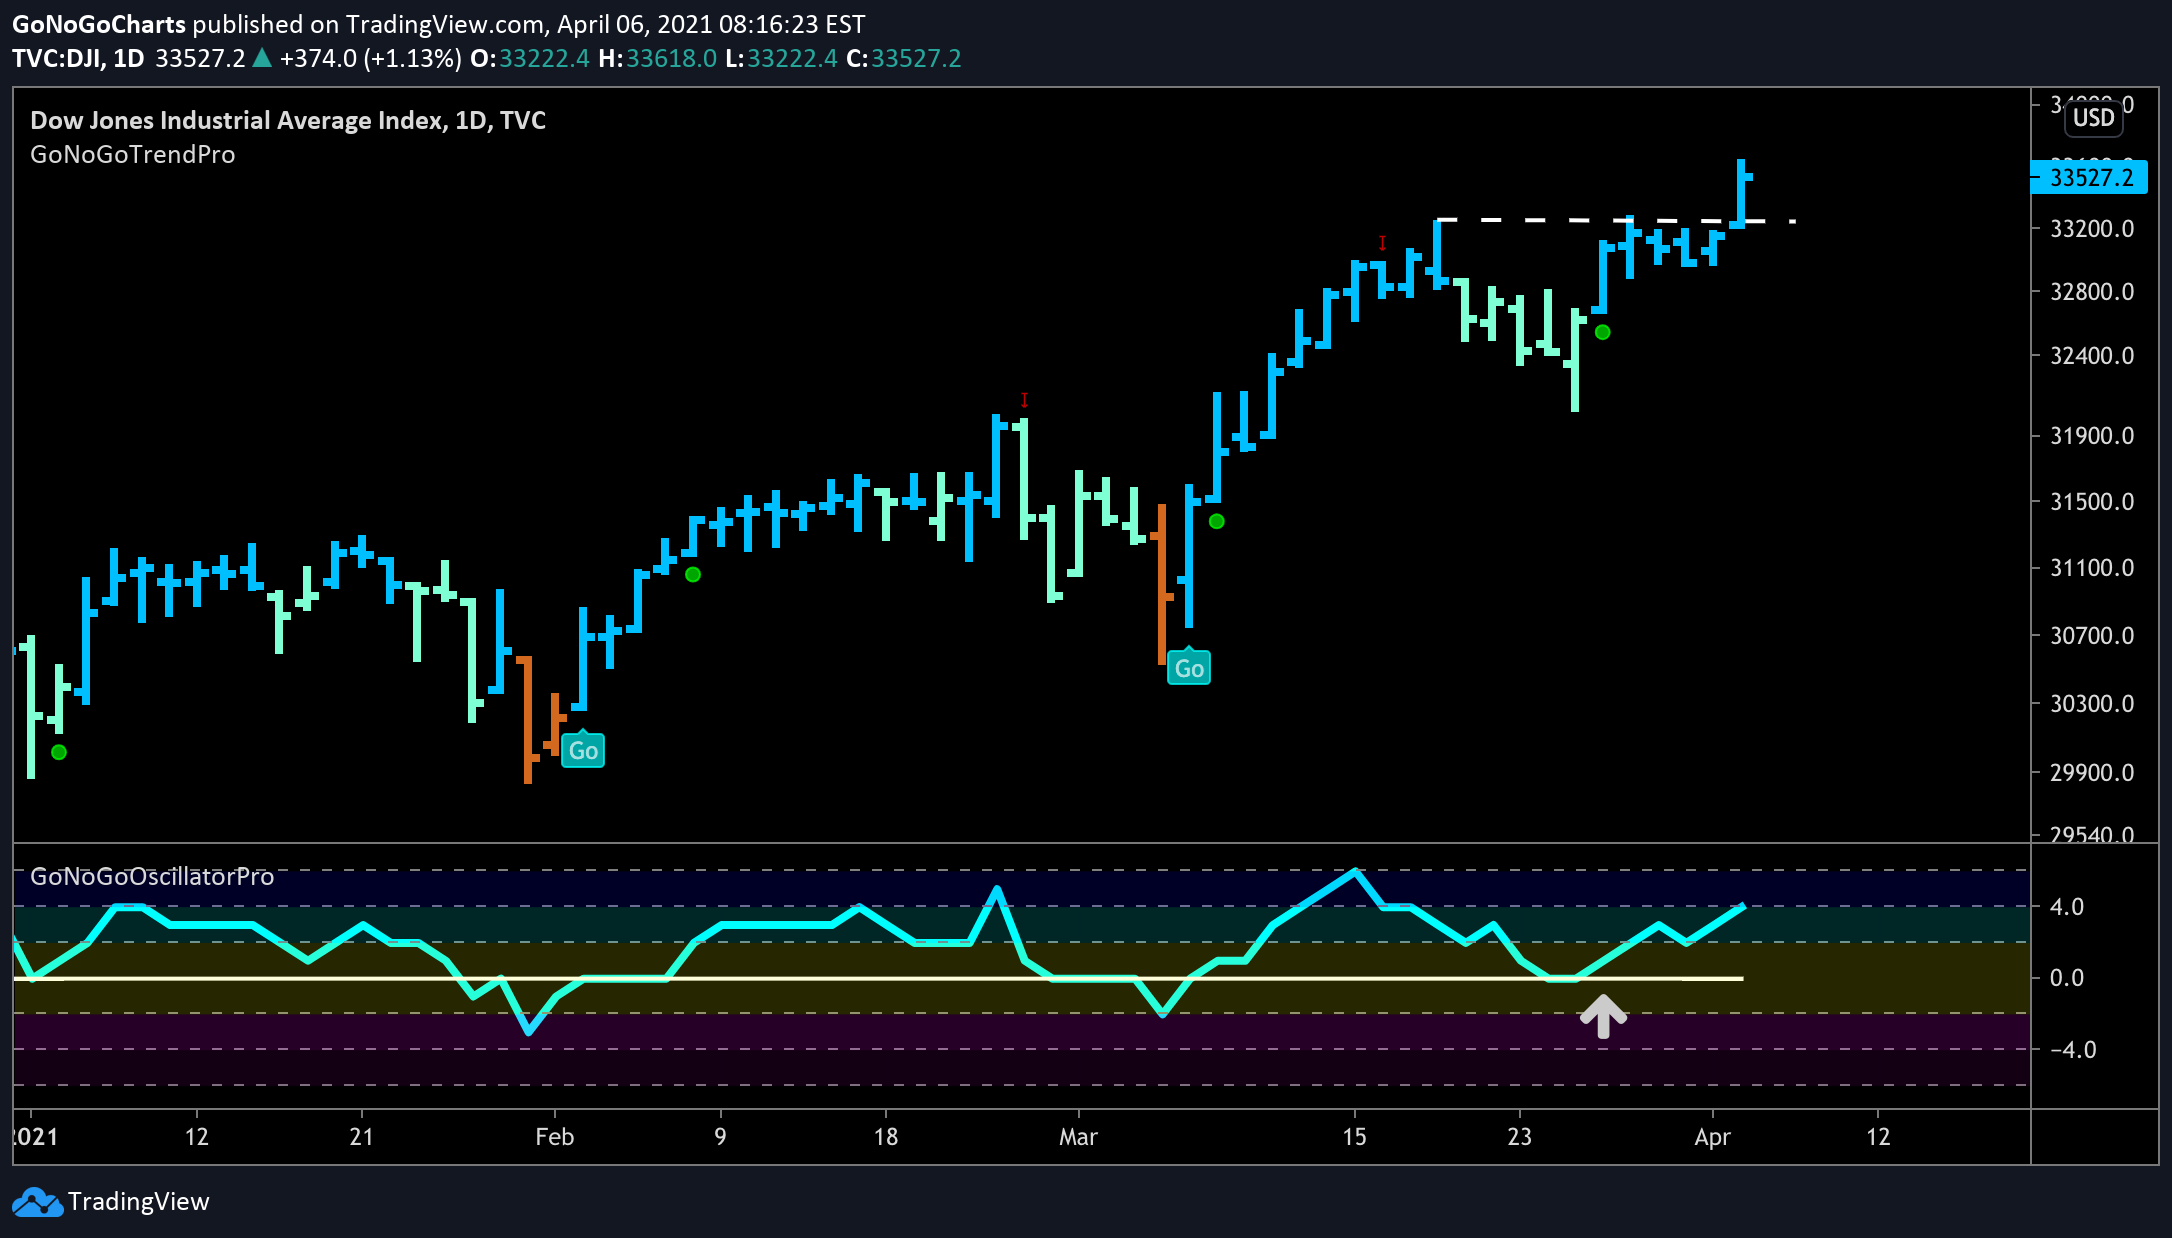This screenshot has width=2172, height=1238.
Task: Click the 9 date label on time axis
Action: pyautogui.click(x=721, y=1137)
